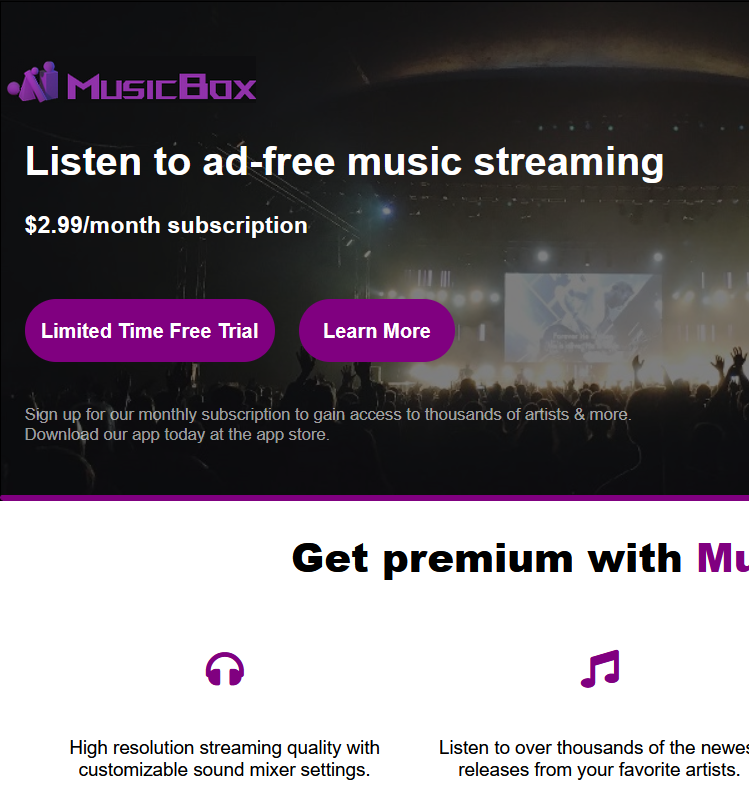Click the MusicBox logo figure icon
The height and width of the screenshot is (798, 749).
point(33,82)
